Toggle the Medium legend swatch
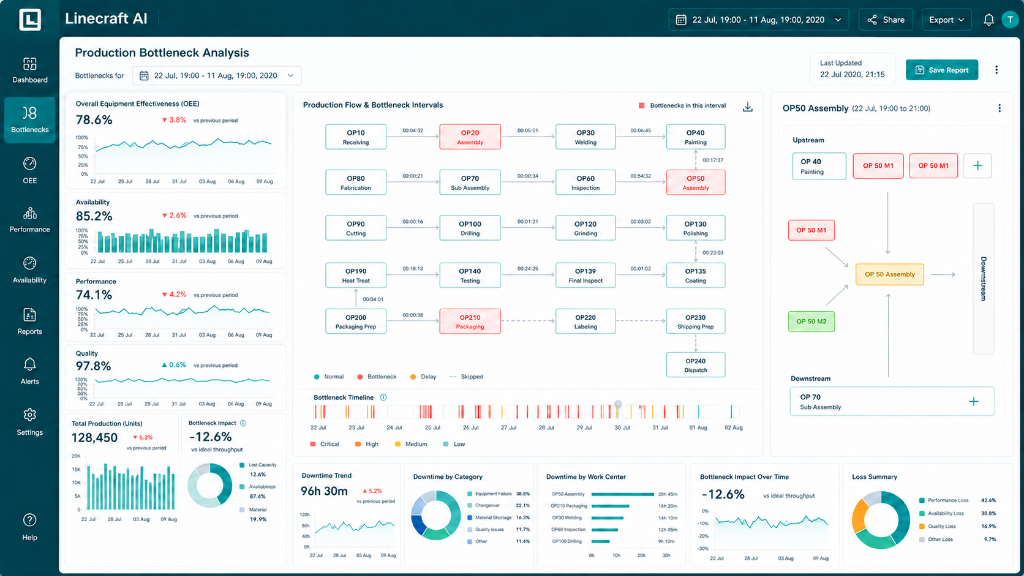Image resolution: width=1024 pixels, height=576 pixels. 398,444
